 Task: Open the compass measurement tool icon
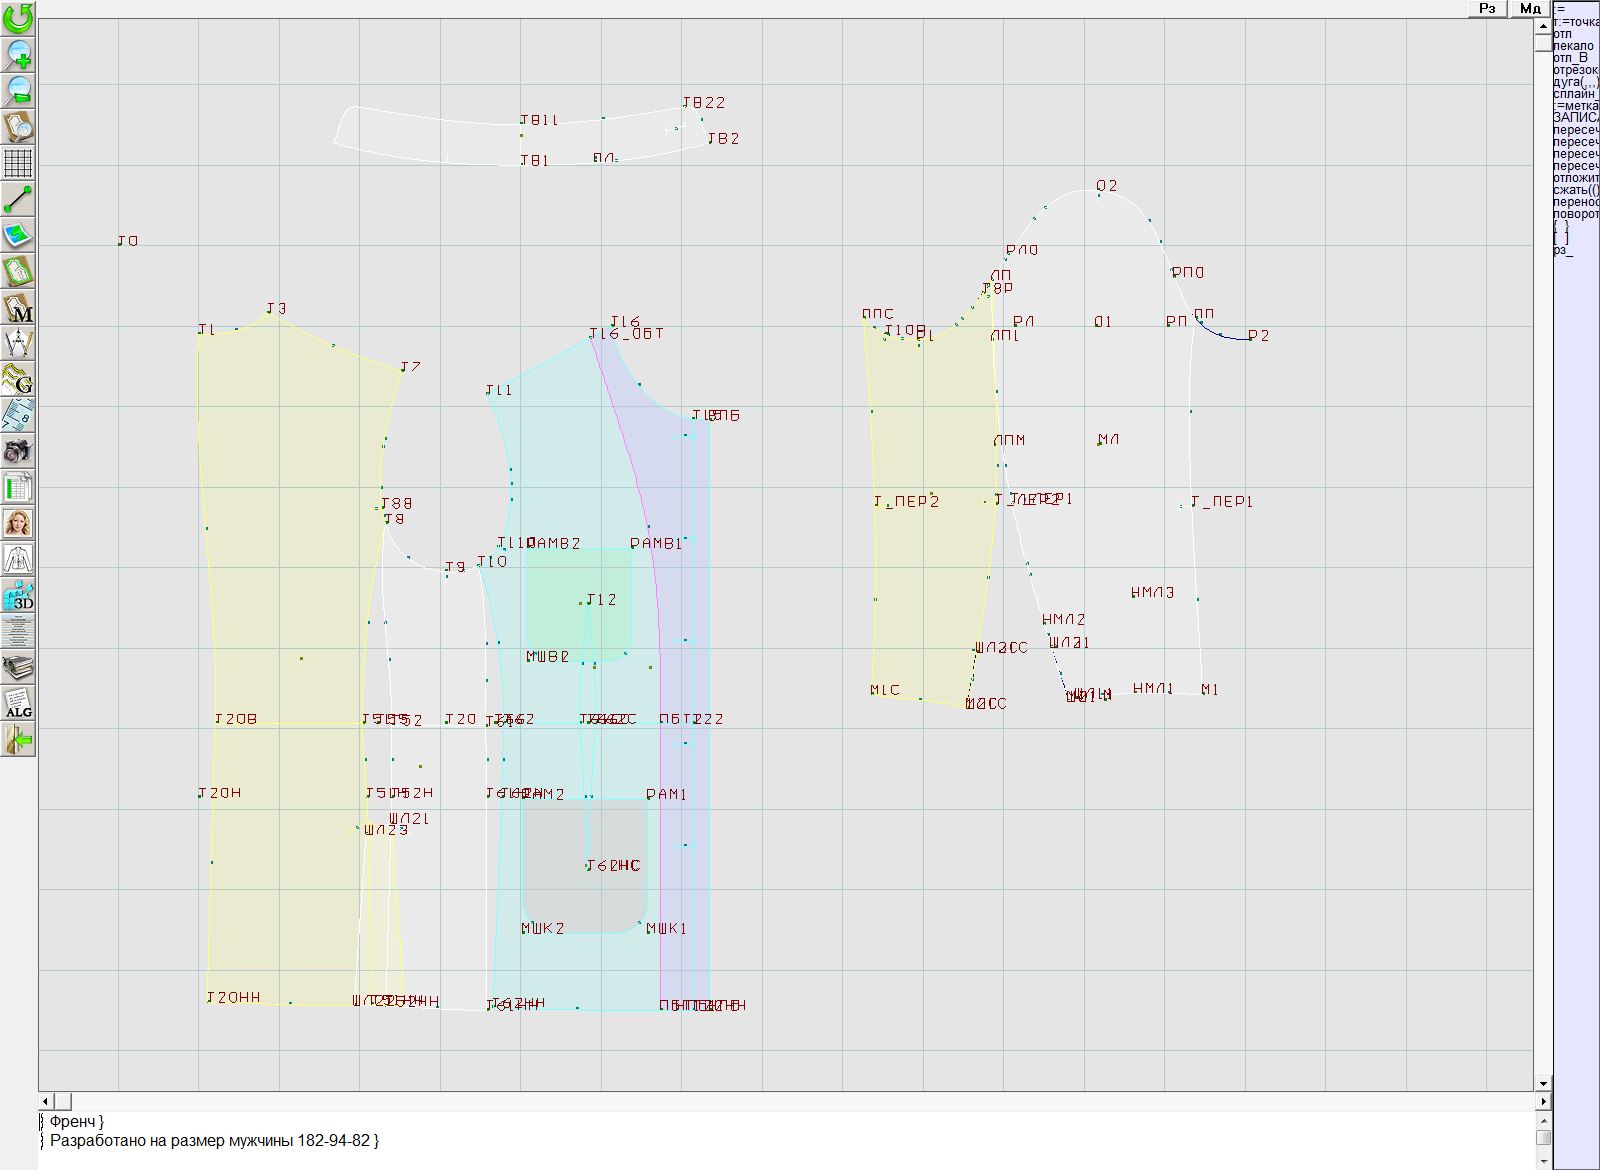[x=18, y=343]
